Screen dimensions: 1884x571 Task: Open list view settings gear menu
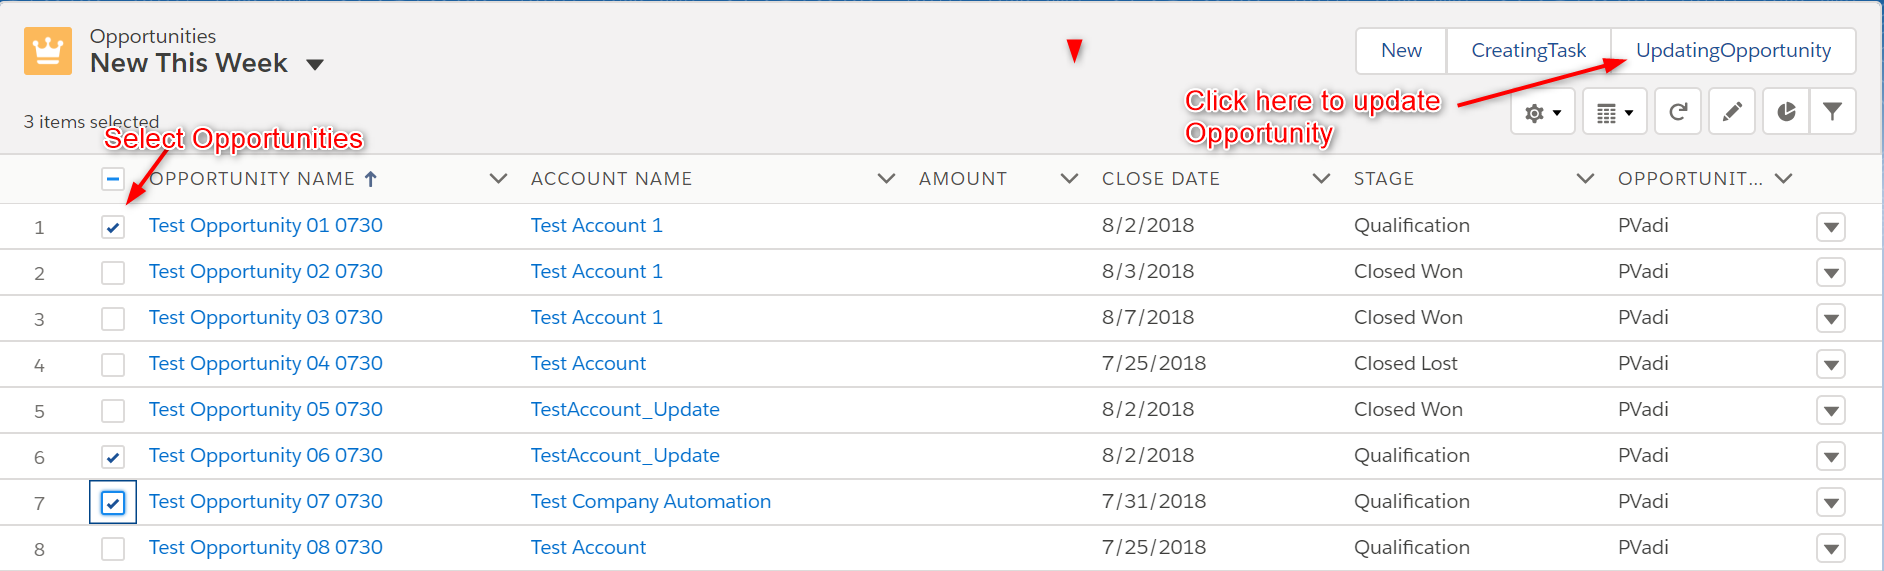(1543, 112)
